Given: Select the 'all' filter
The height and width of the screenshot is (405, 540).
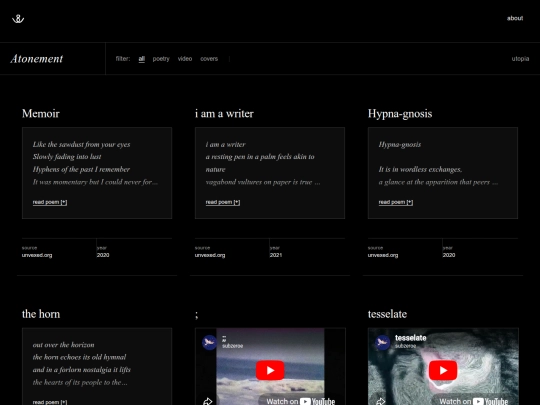Looking at the screenshot, I should (142, 59).
